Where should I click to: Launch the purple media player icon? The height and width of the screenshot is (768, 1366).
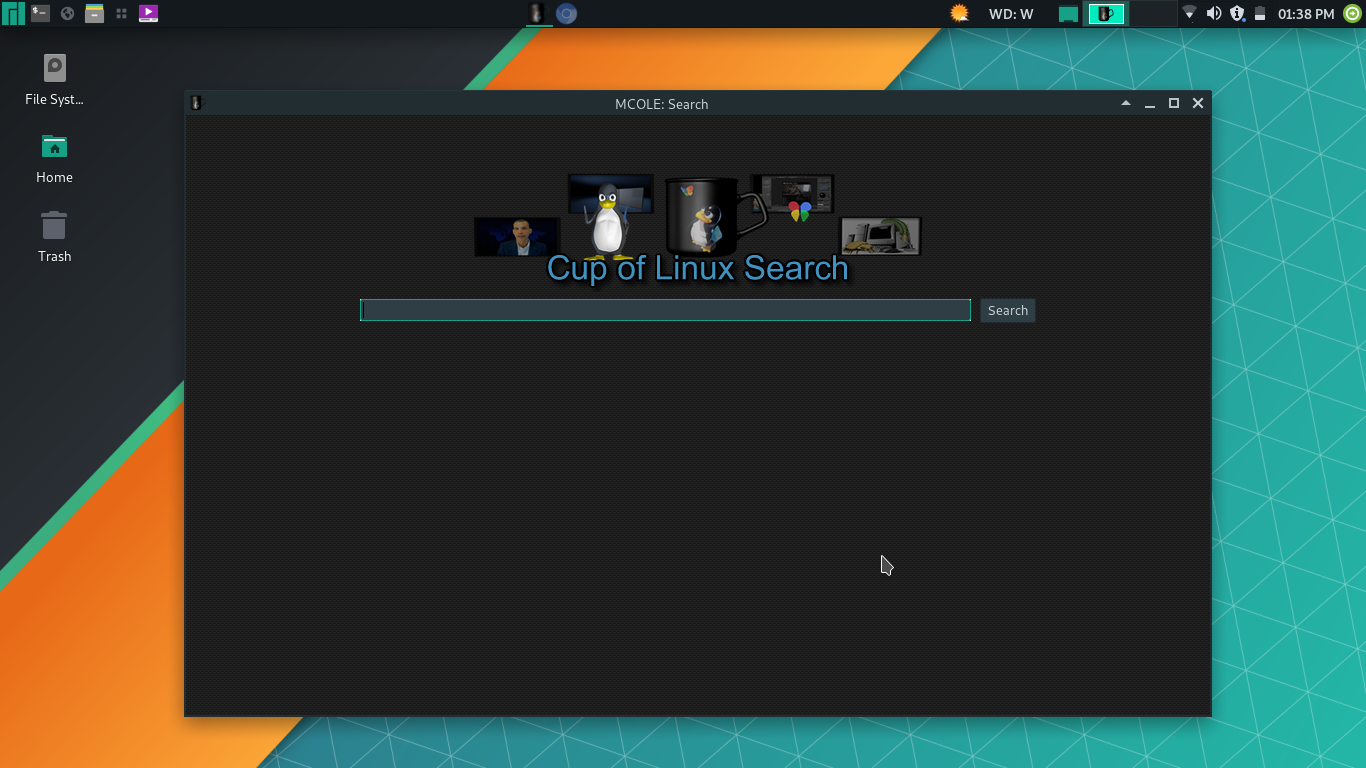(148, 13)
